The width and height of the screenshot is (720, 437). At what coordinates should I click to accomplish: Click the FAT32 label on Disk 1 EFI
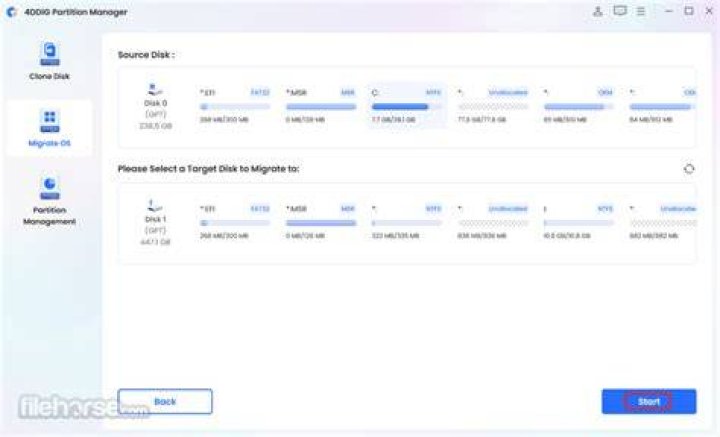tap(260, 209)
